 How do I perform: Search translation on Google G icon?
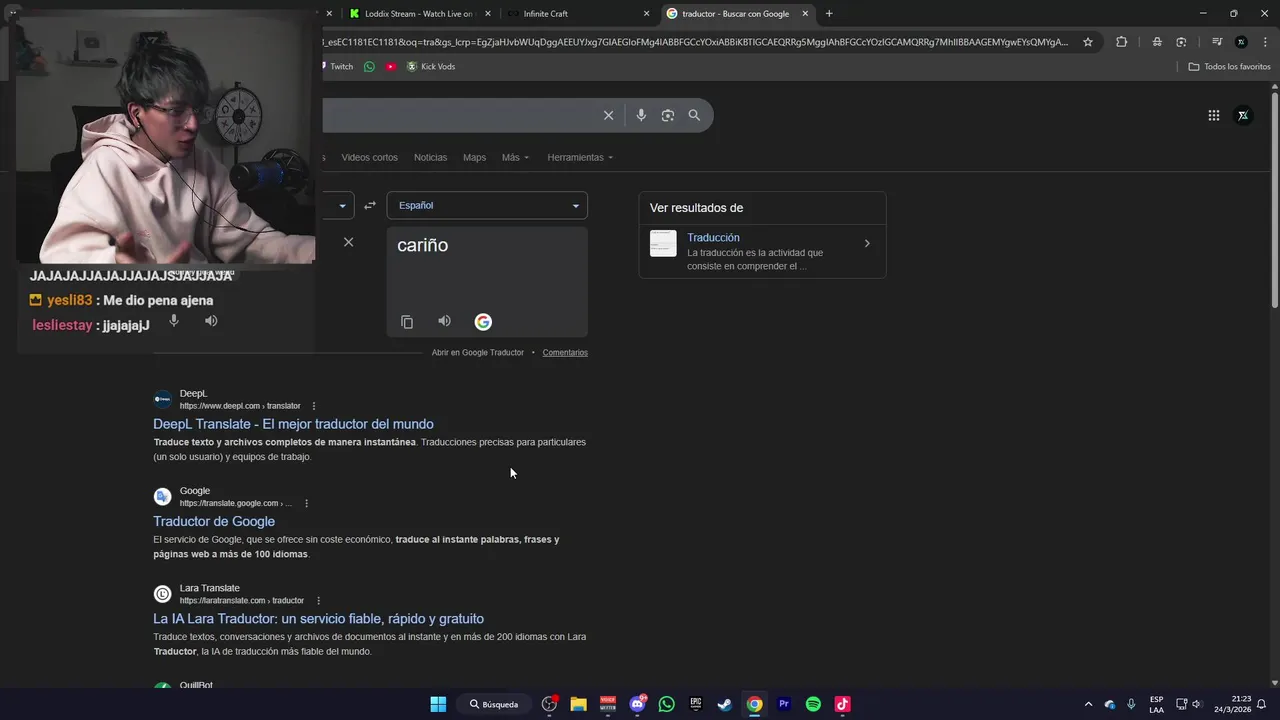(483, 322)
